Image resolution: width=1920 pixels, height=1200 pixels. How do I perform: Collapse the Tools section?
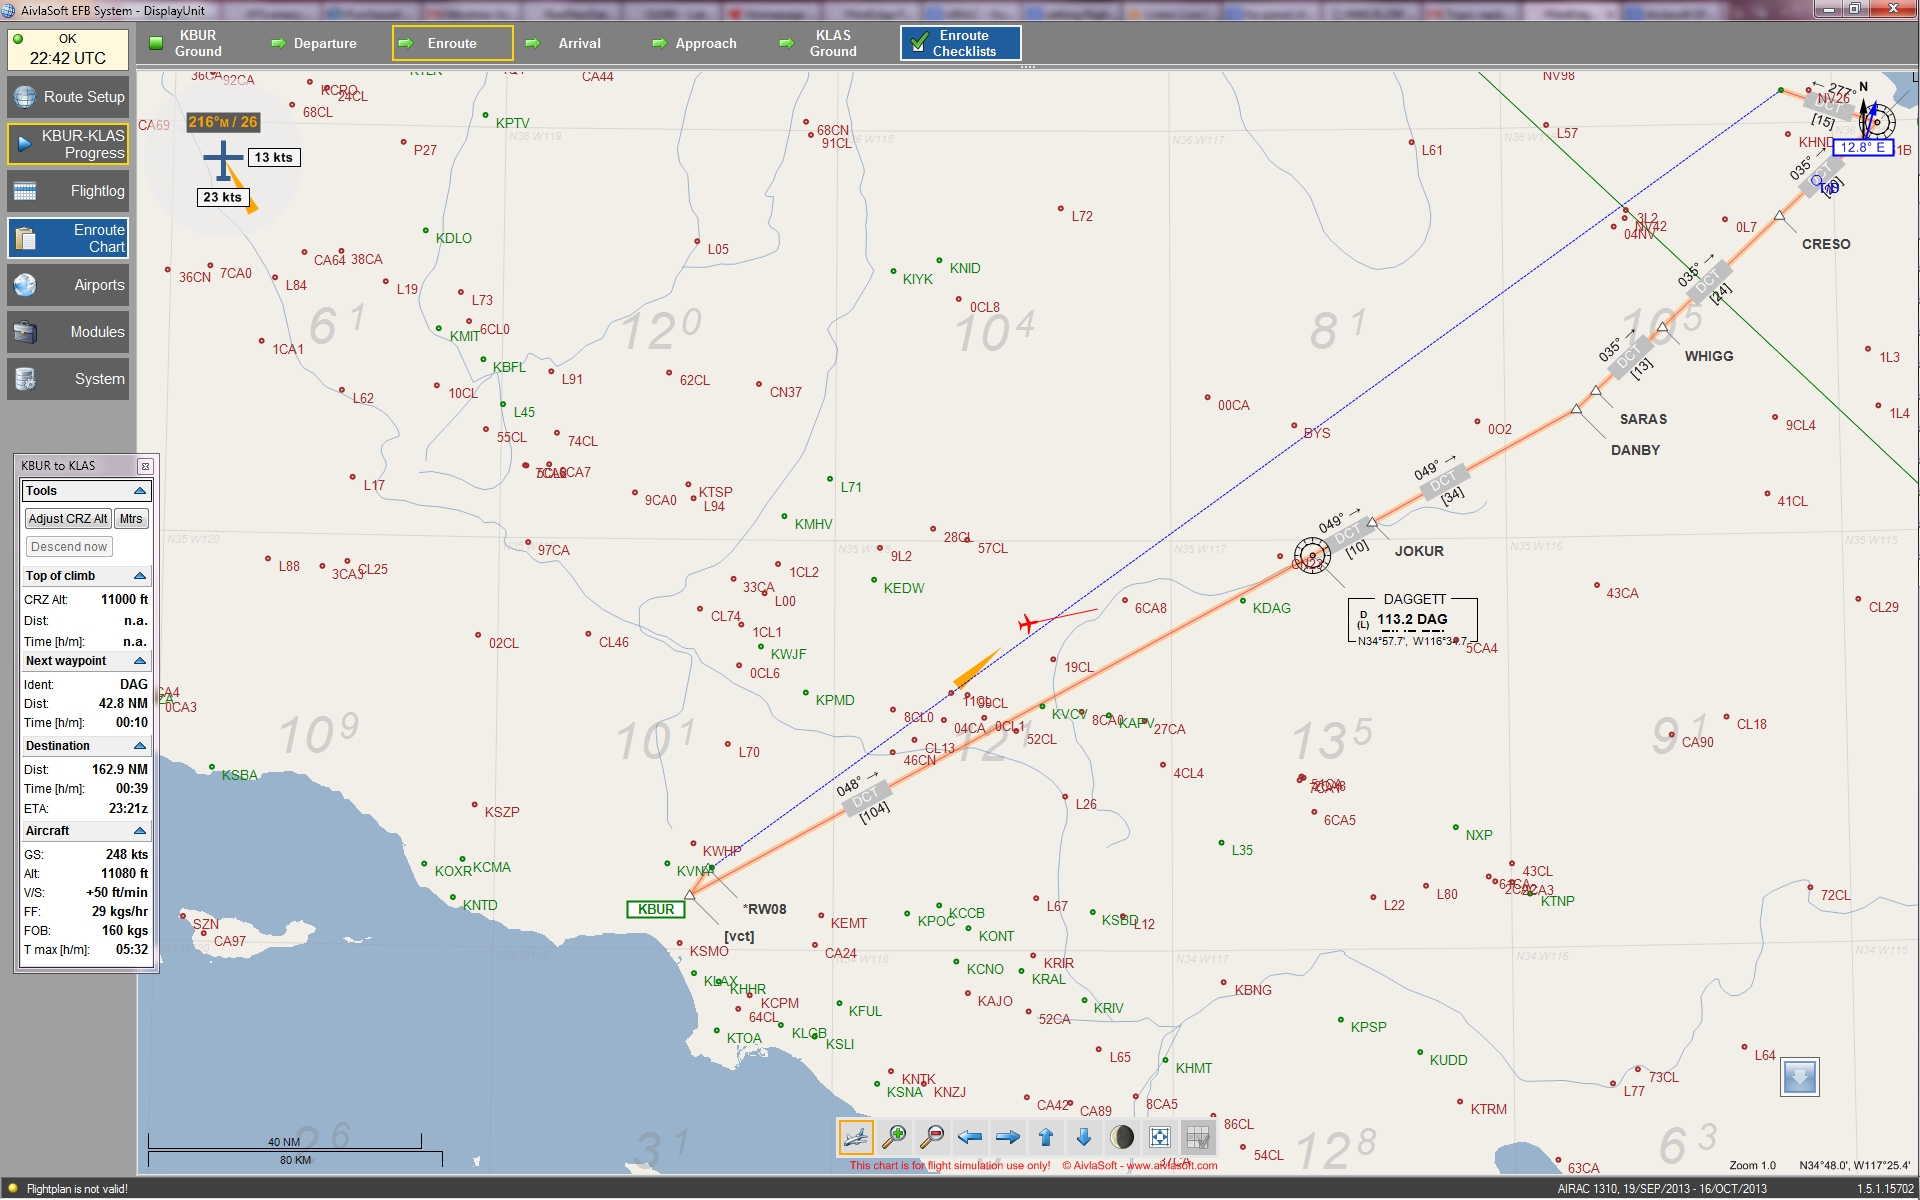tap(140, 491)
